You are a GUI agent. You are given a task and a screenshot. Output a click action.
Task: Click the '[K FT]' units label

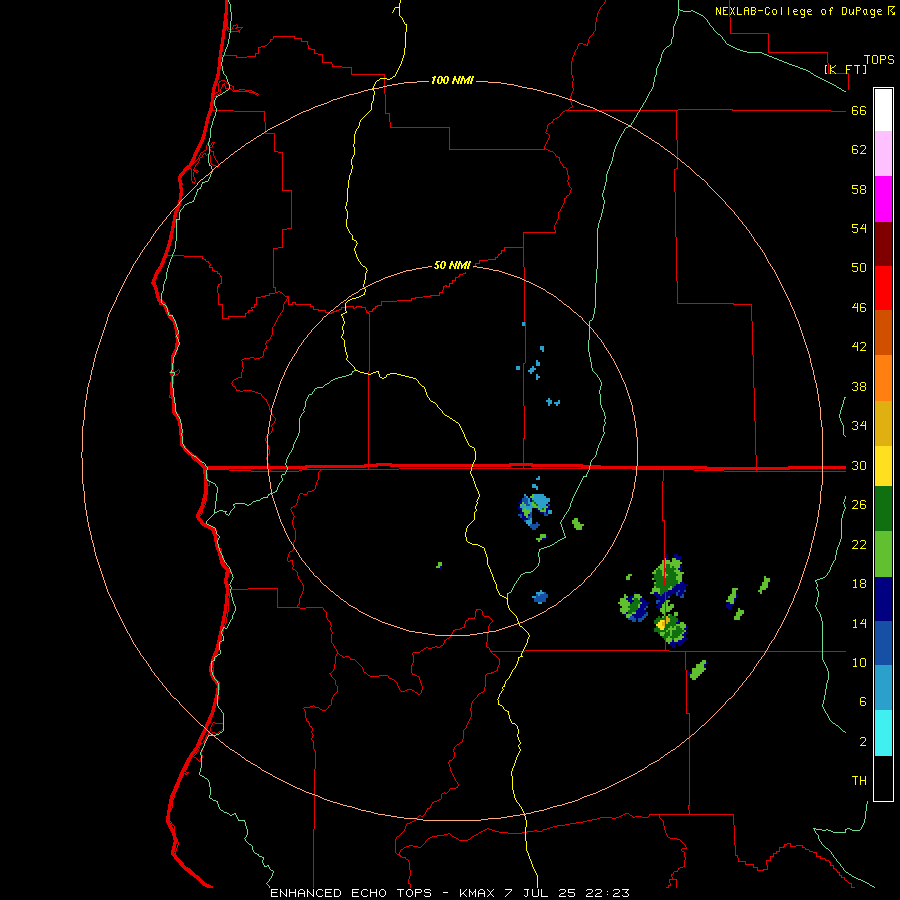[x=845, y=70]
